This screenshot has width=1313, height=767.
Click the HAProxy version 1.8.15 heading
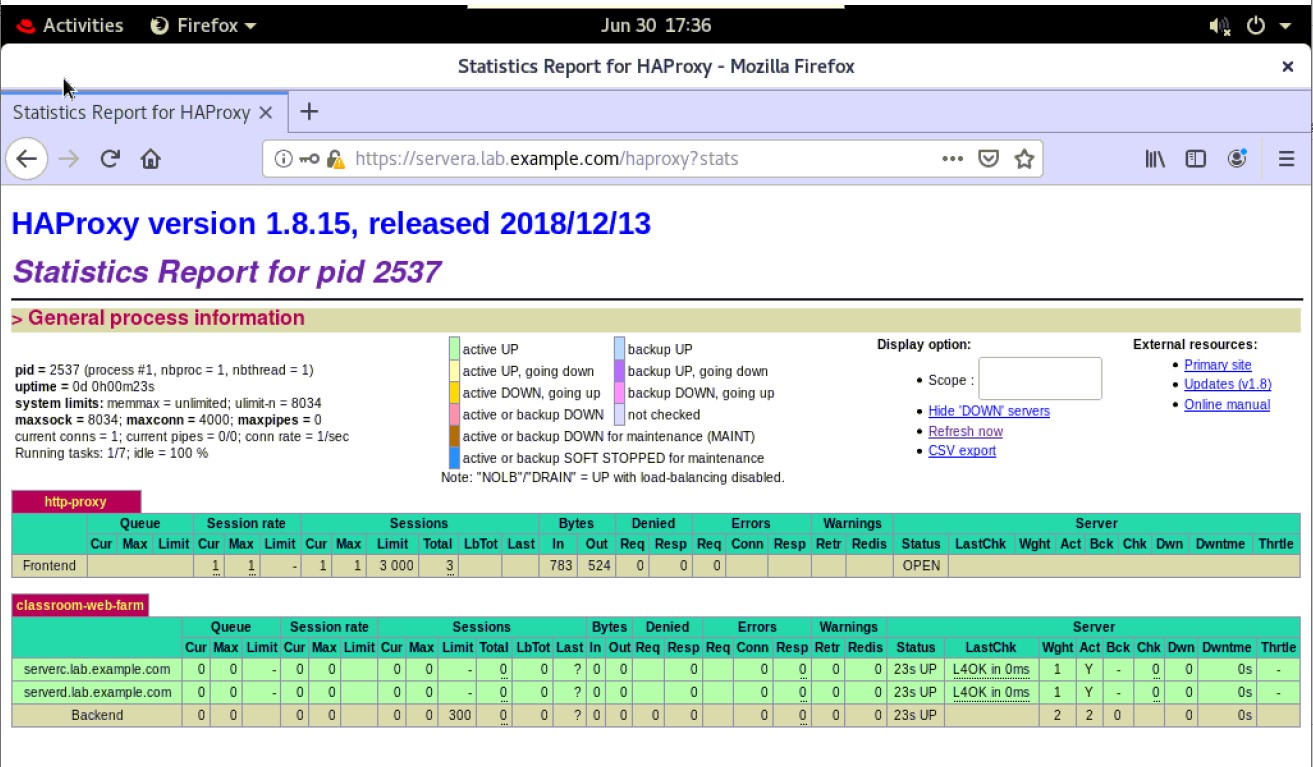point(331,223)
